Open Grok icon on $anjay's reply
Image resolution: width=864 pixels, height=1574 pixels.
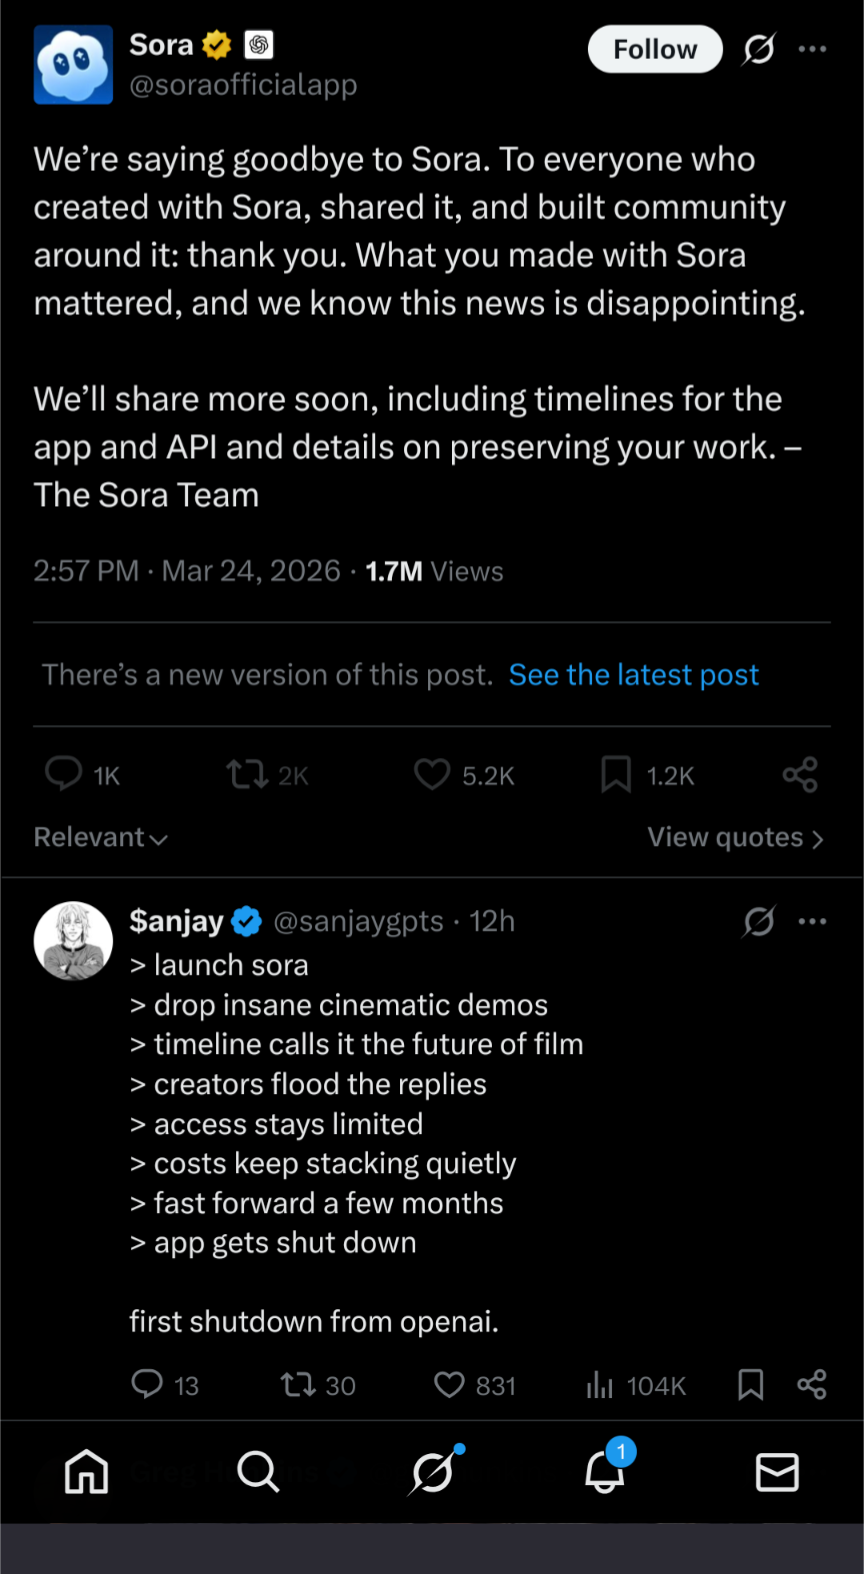coord(759,921)
